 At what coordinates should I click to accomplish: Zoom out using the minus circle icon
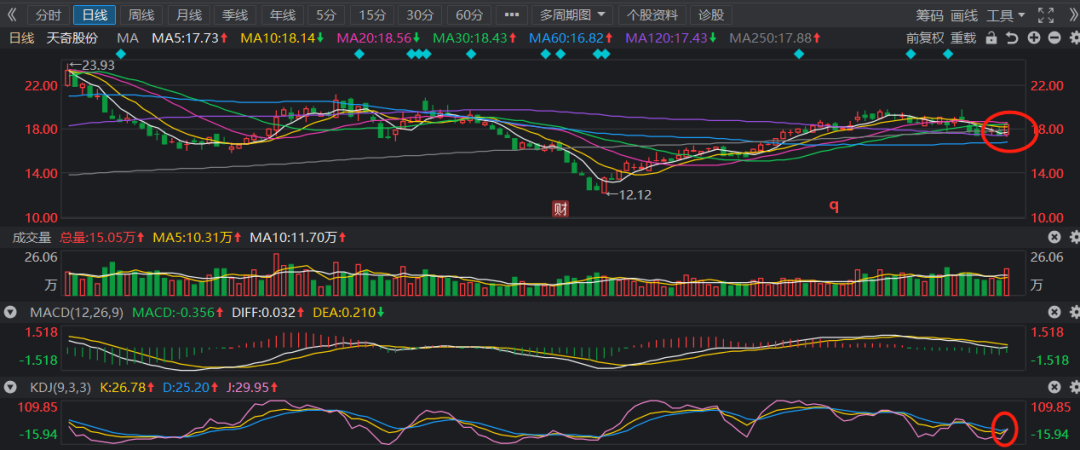click(1054, 38)
